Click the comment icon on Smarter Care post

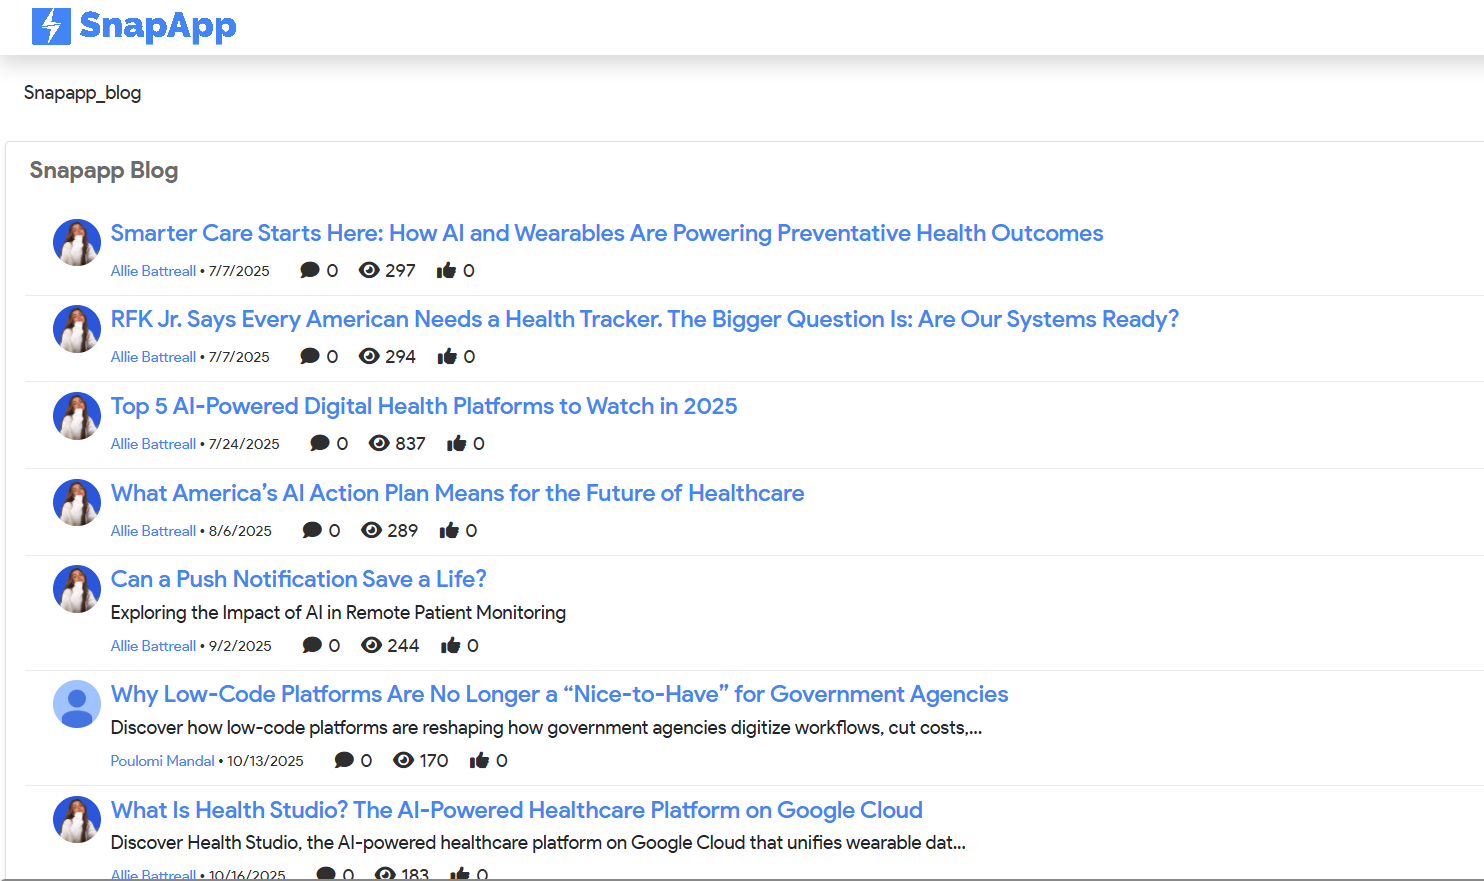[x=310, y=270]
